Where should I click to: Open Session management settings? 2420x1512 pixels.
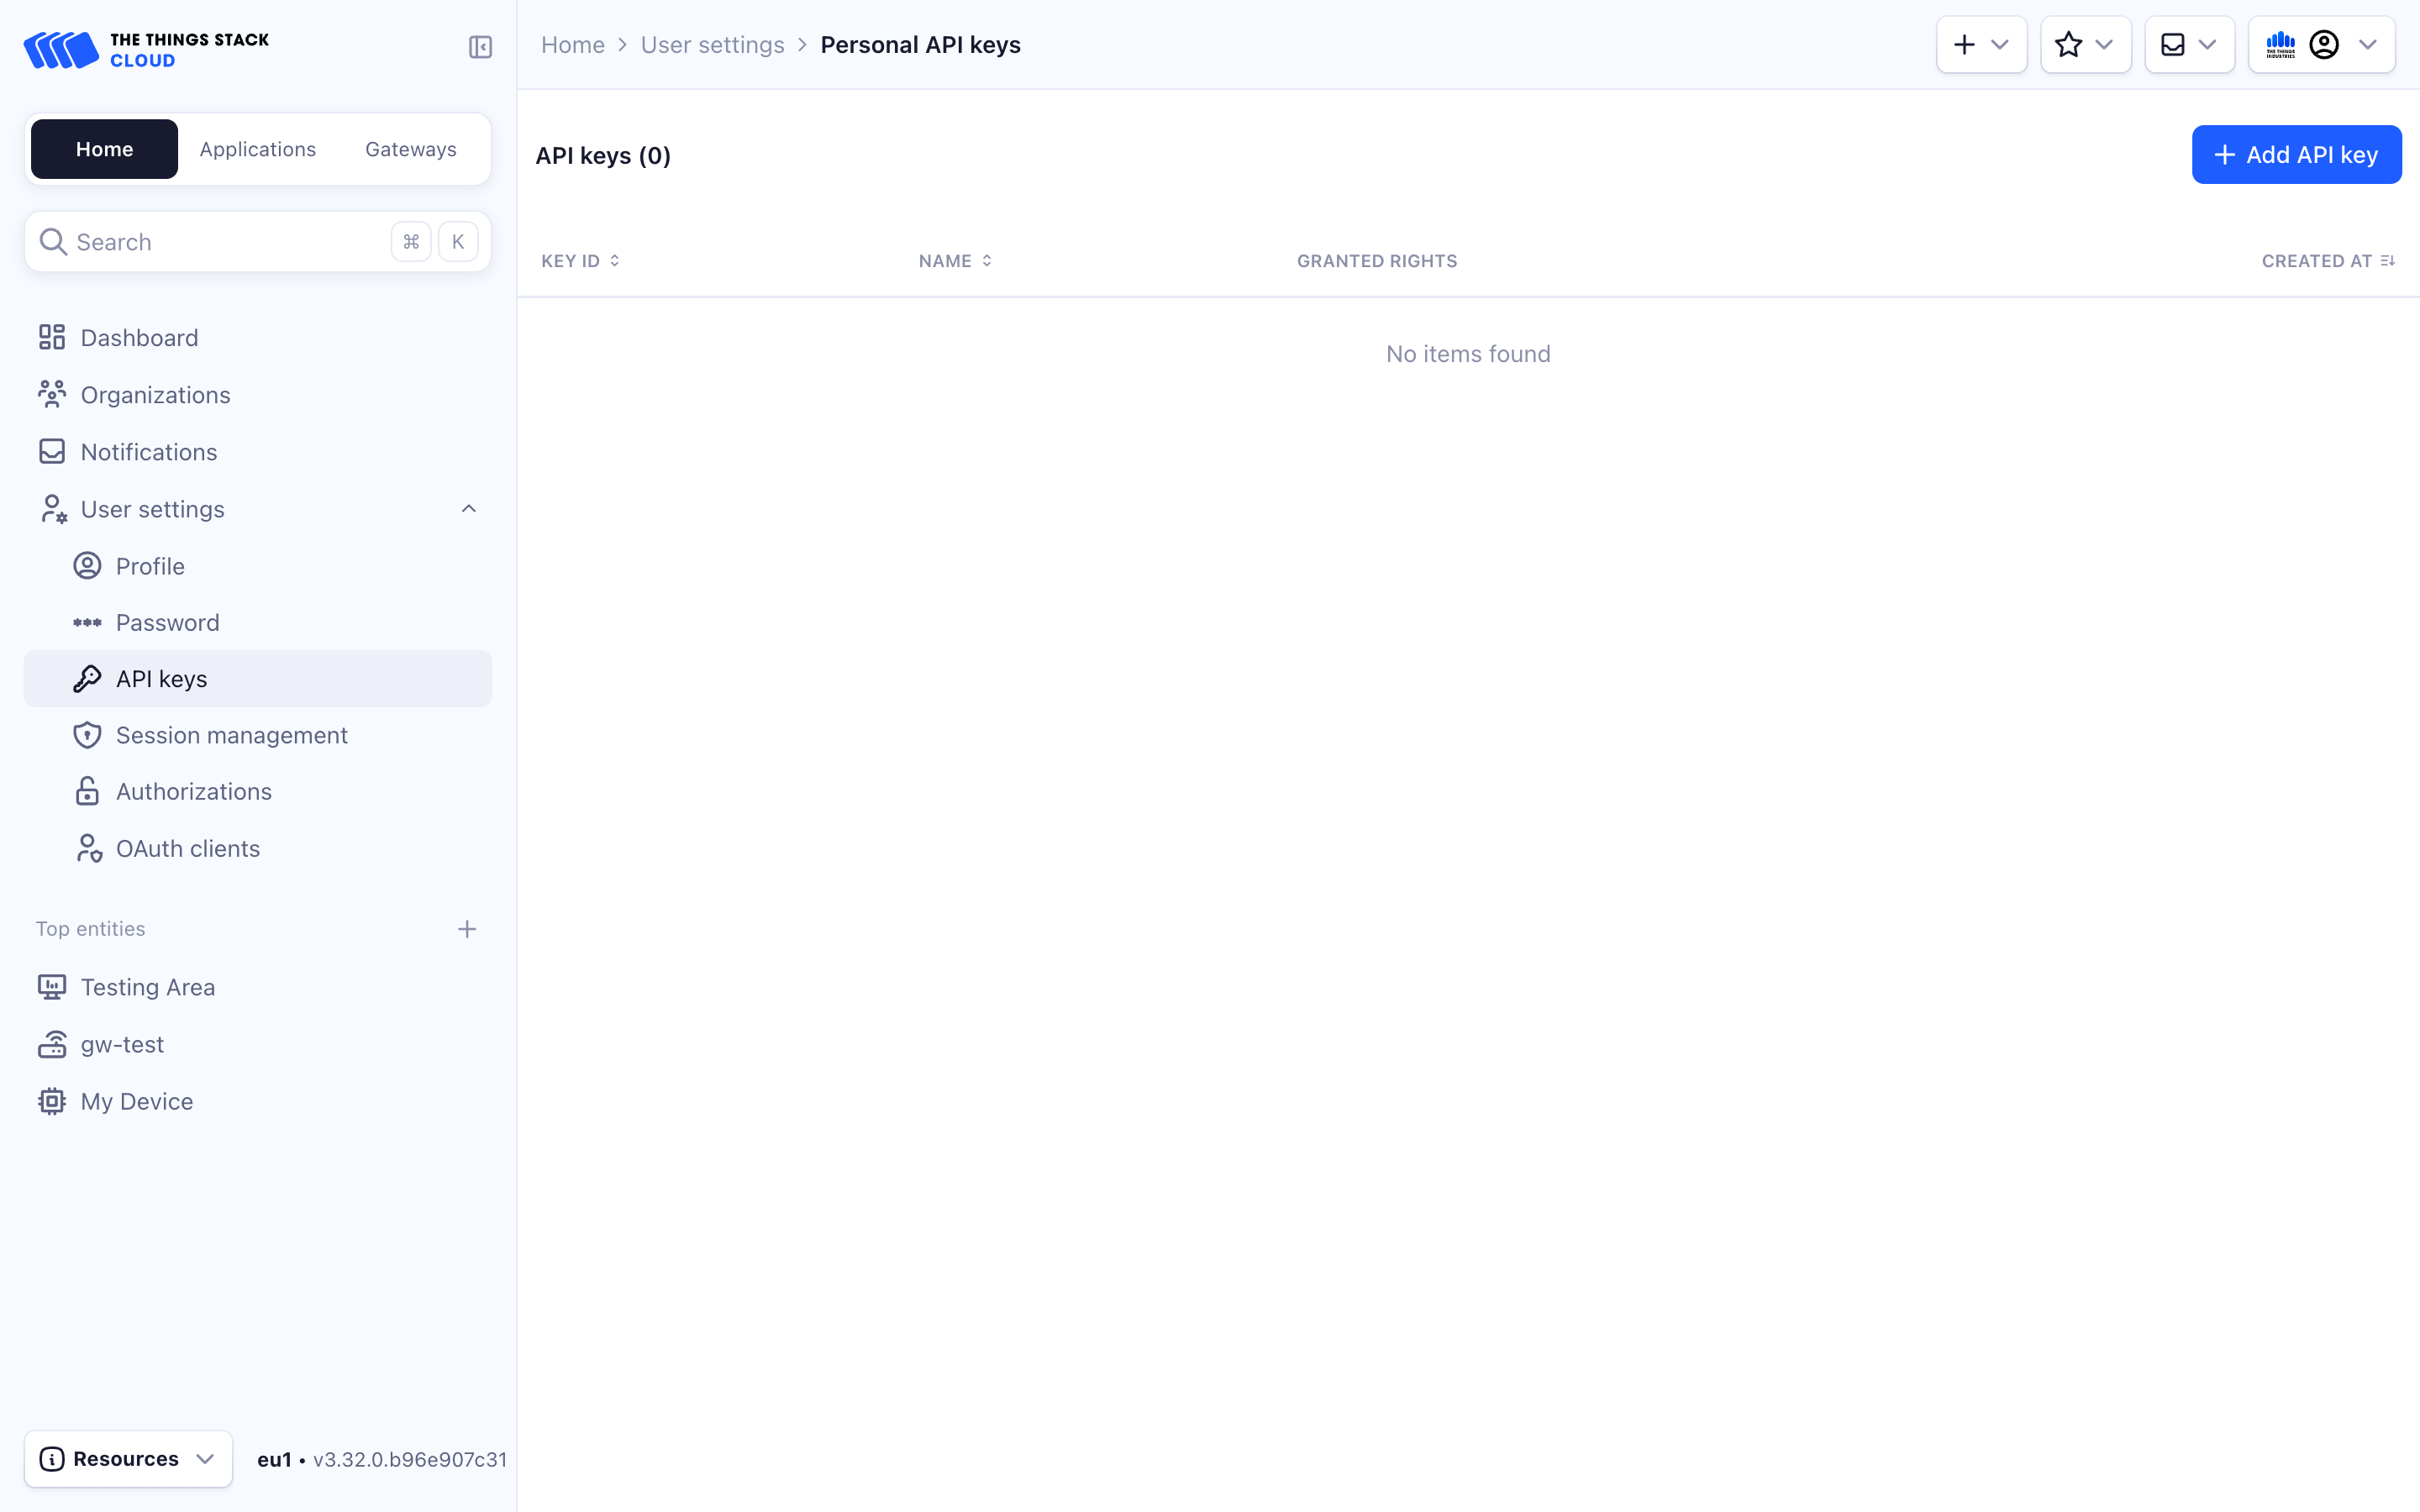tap(231, 735)
